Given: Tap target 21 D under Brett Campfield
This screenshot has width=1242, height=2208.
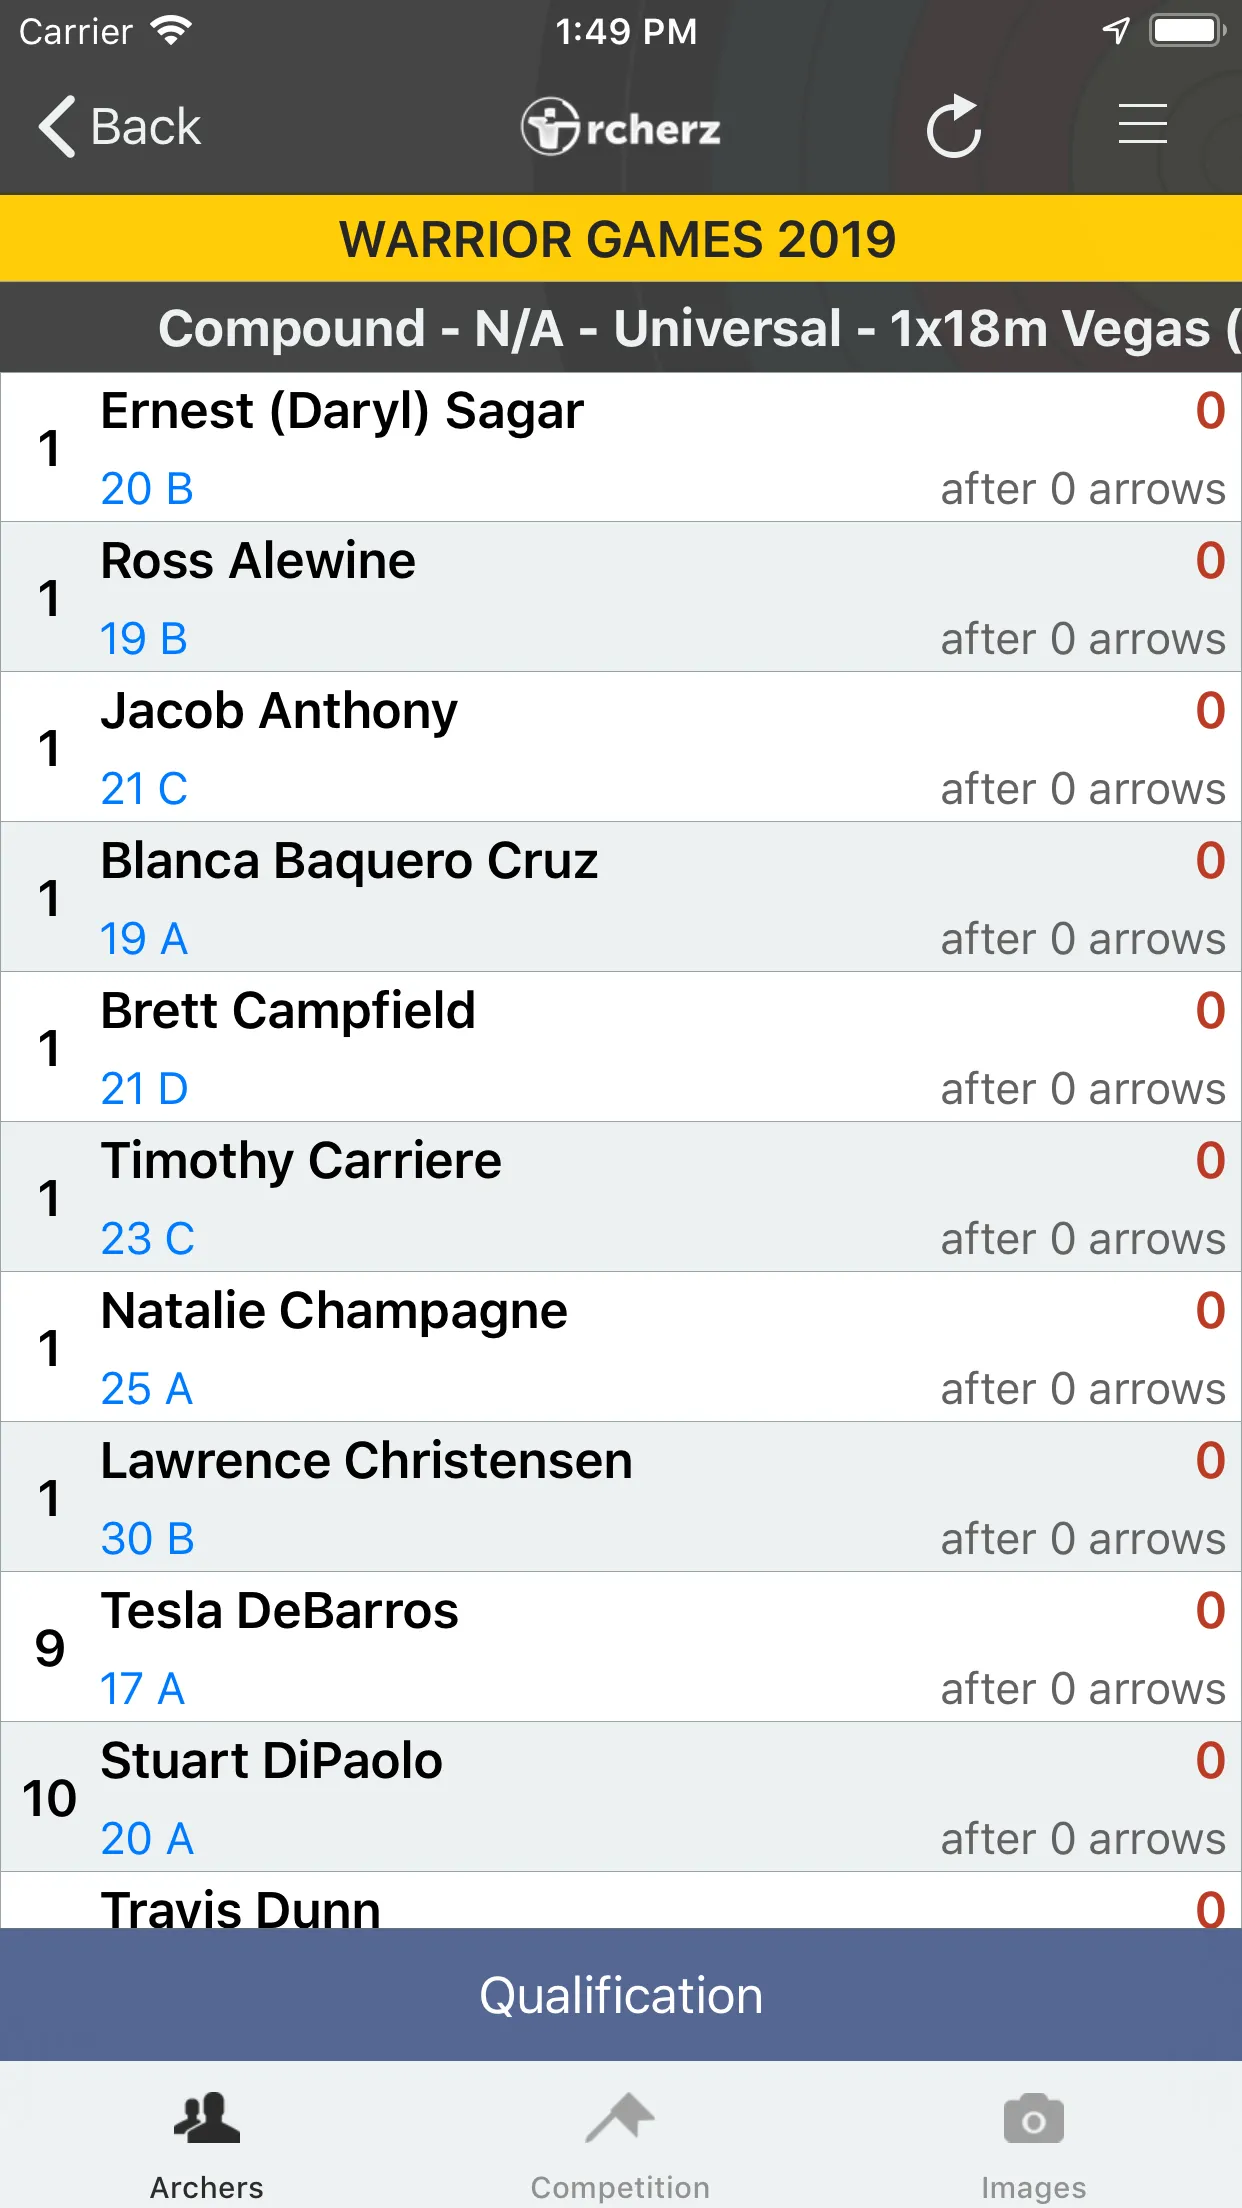Looking at the screenshot, I should click(x=144, y=1089).
